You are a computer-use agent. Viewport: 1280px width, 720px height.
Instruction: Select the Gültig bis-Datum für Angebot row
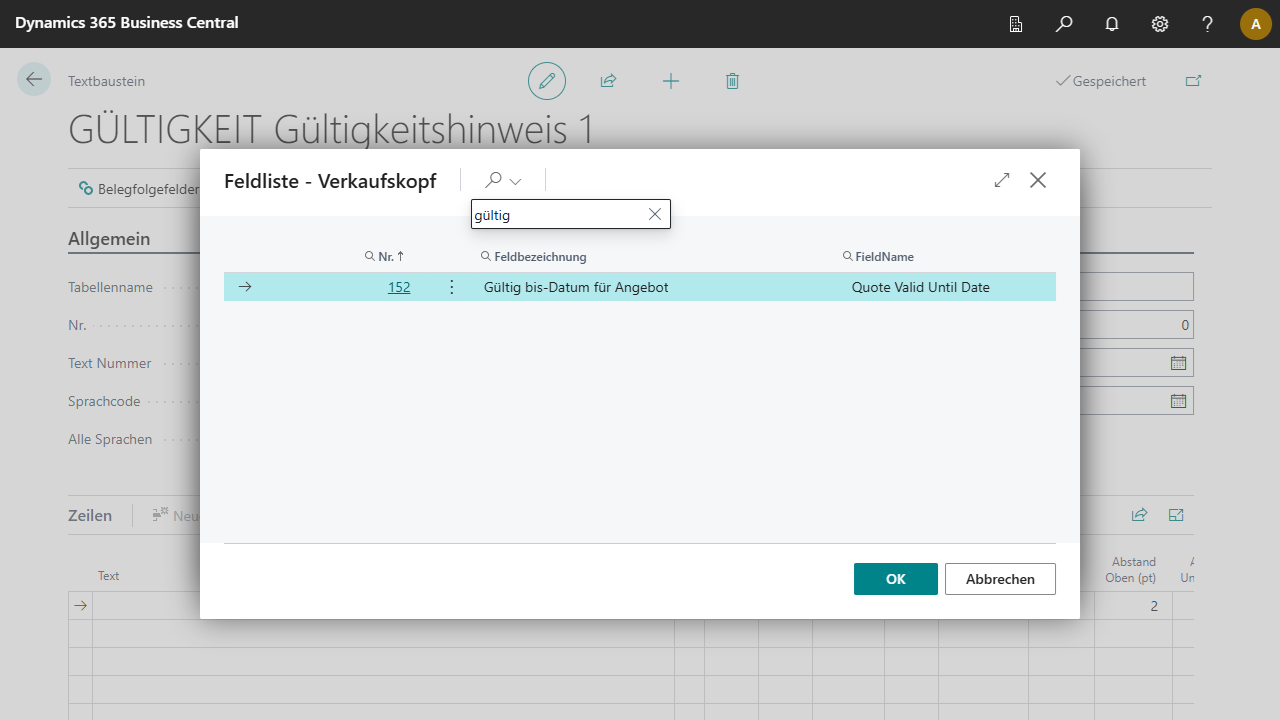[x=576, y=287]
